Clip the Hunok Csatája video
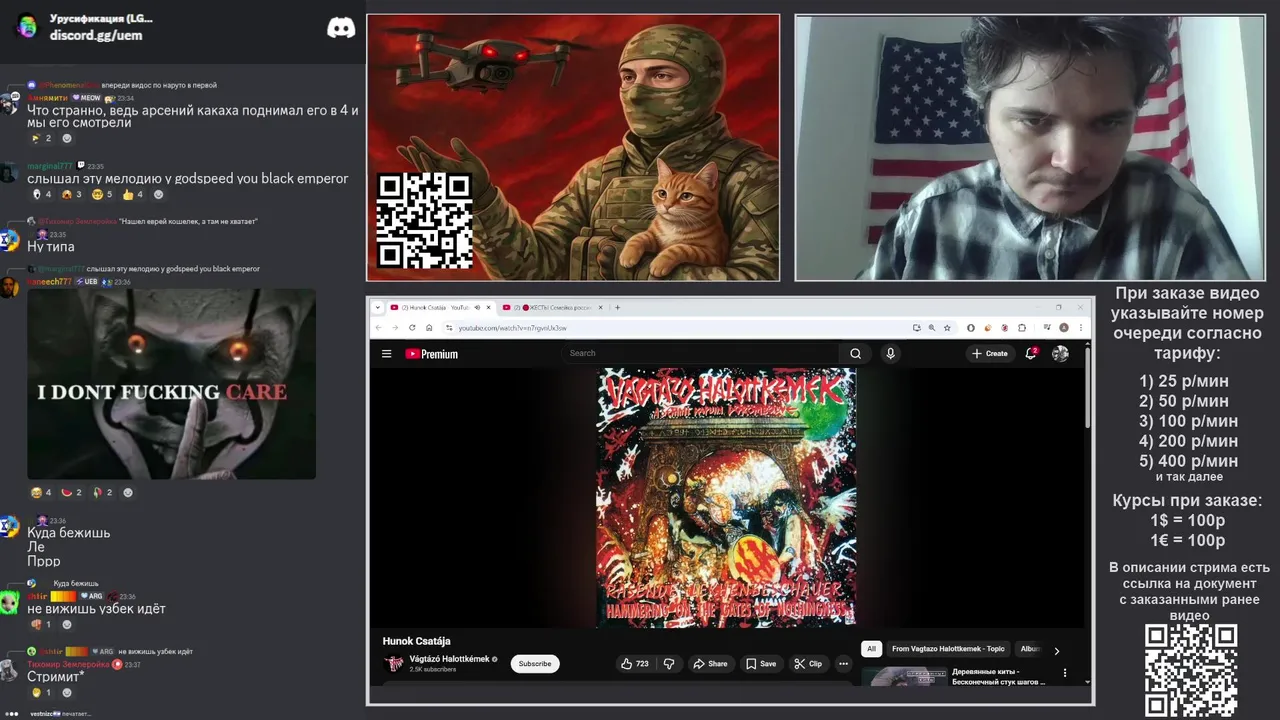1280x720 pixels. click(808, 663)
